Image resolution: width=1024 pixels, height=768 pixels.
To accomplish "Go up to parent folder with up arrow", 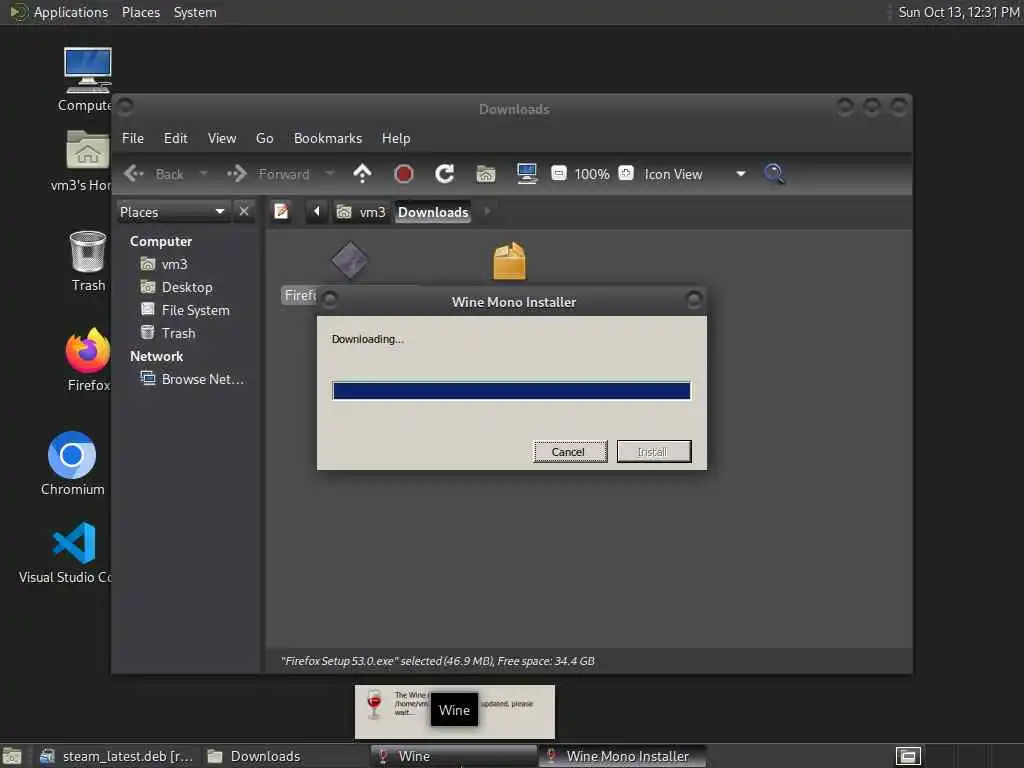I will coord(362,174).
